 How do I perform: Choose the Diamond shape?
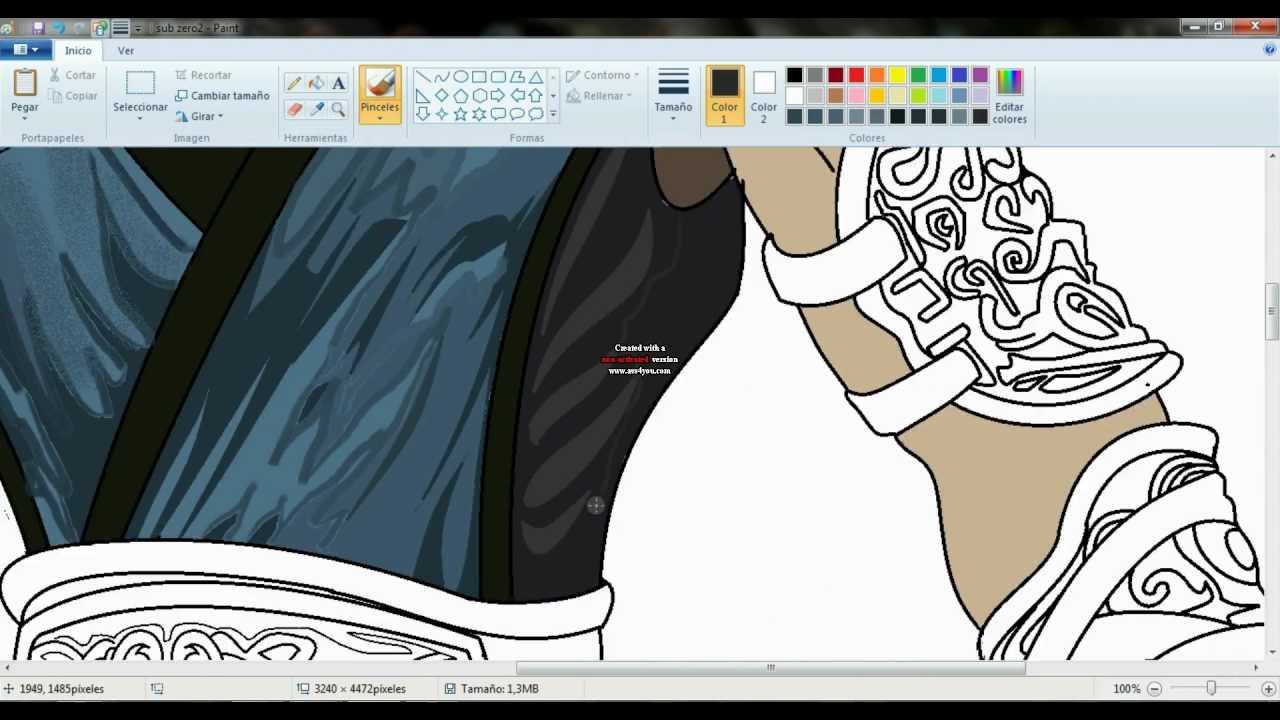pos(441,96)
